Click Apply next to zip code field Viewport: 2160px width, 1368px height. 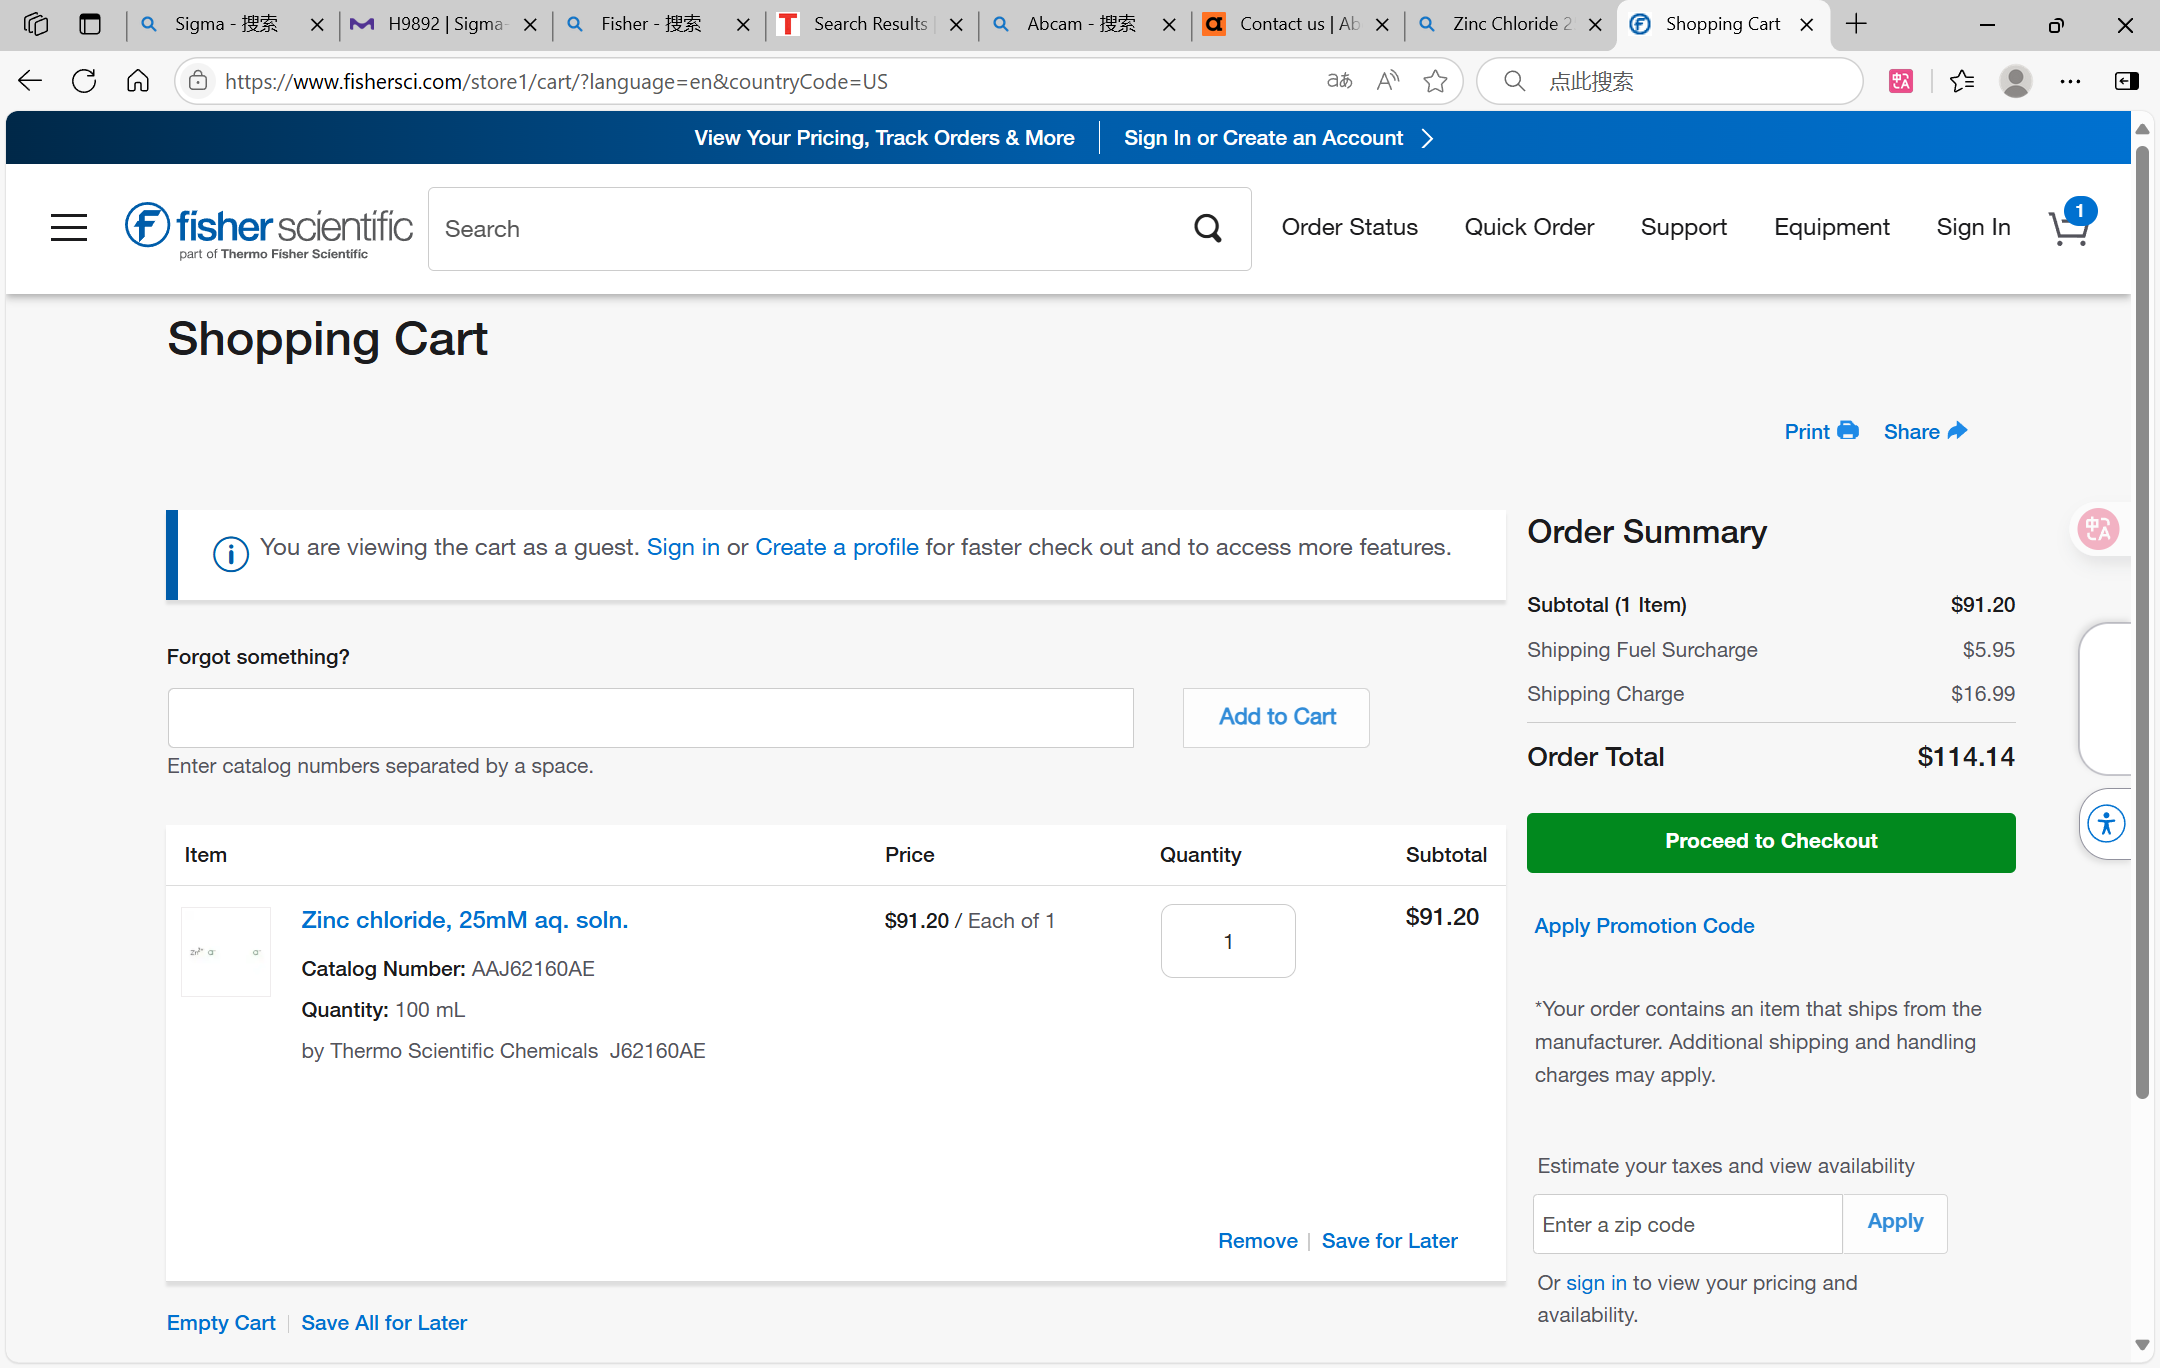click(x=1895, y=1222)
